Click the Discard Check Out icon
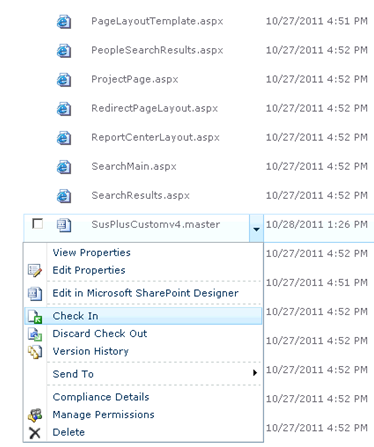The width and height of the screenshot is (374, 447). click(x=35, y=334)
